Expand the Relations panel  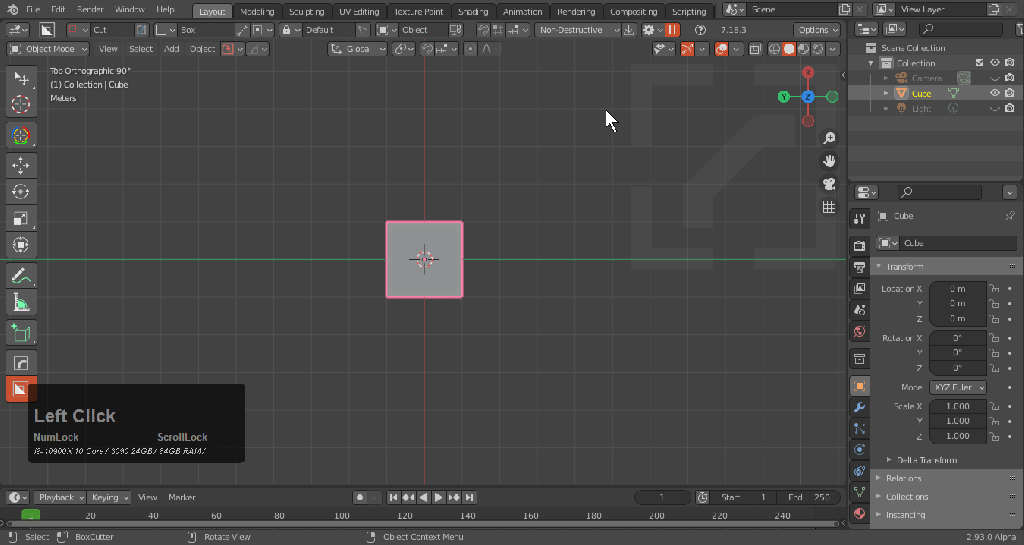905,478
